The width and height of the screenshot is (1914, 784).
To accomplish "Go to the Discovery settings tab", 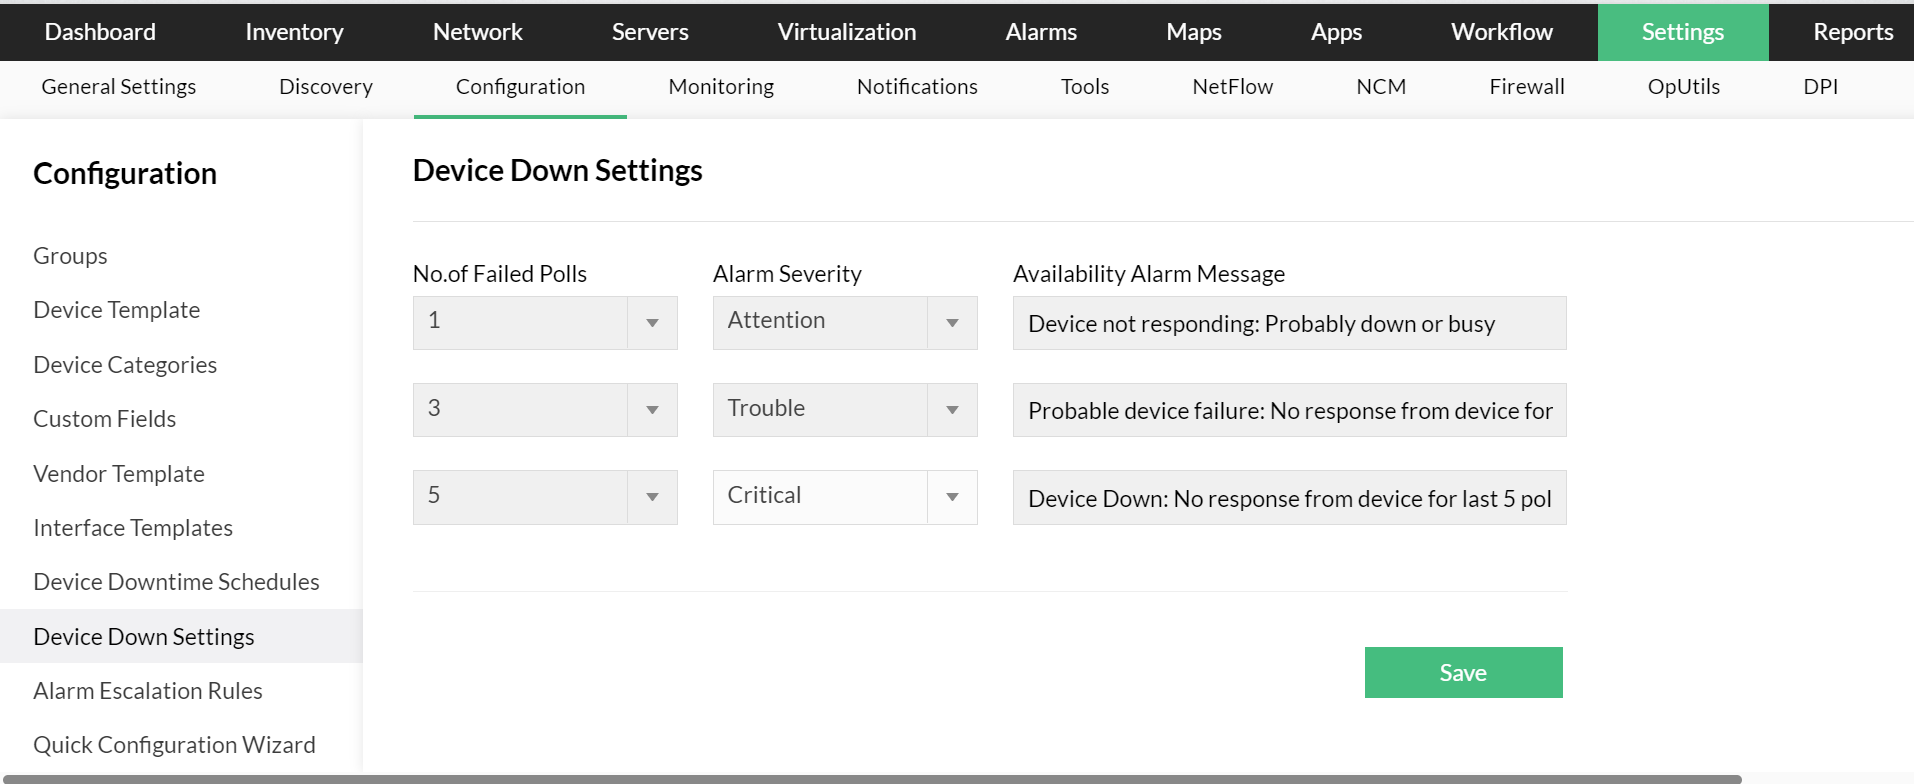I will tap(325, 87).
